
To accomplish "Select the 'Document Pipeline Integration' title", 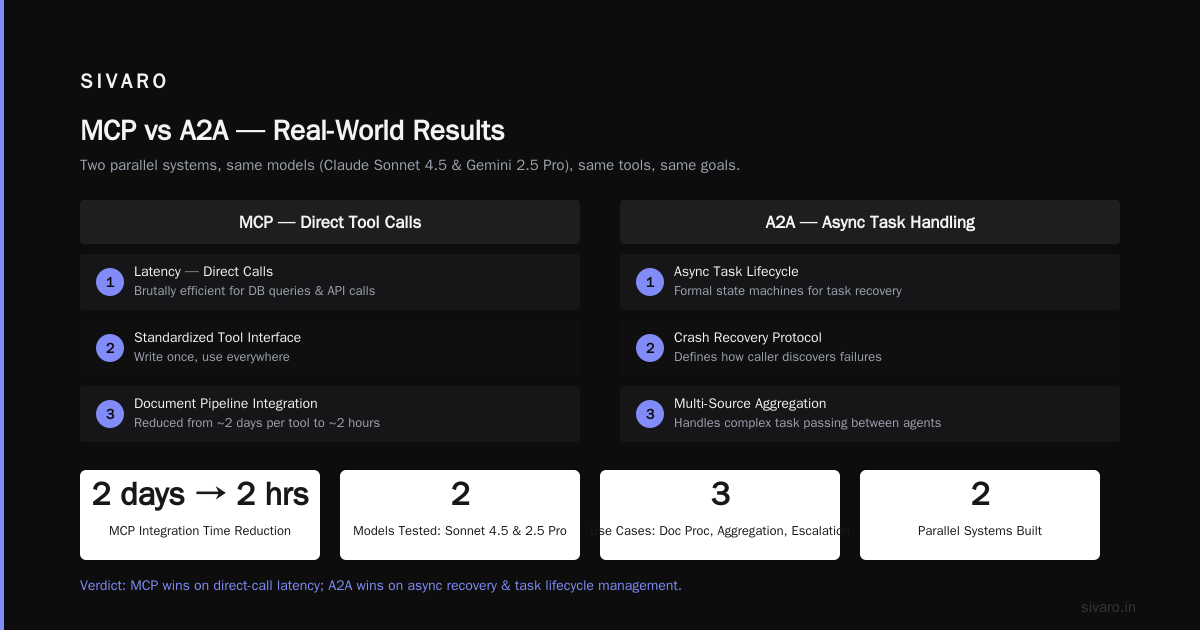I will tap(226, 404).
